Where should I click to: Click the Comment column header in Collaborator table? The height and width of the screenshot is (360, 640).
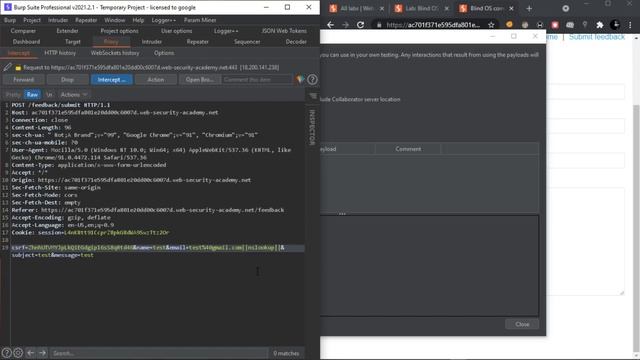[408, 149]
